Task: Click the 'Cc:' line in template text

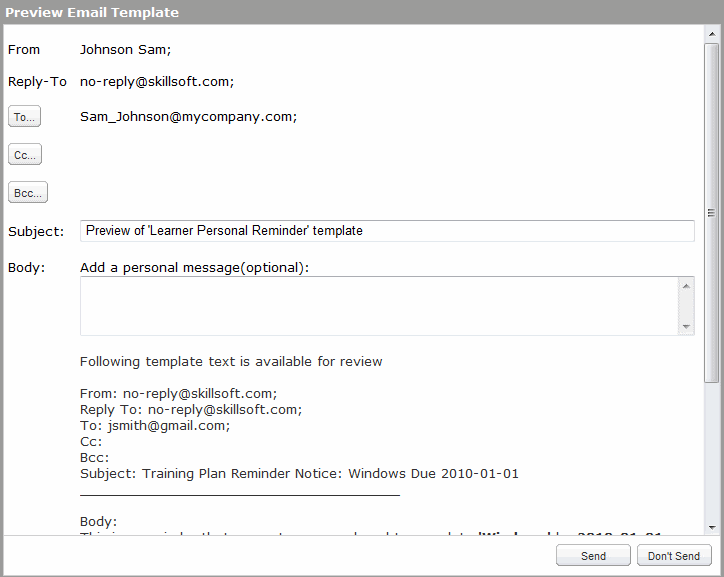Action: 91,442
